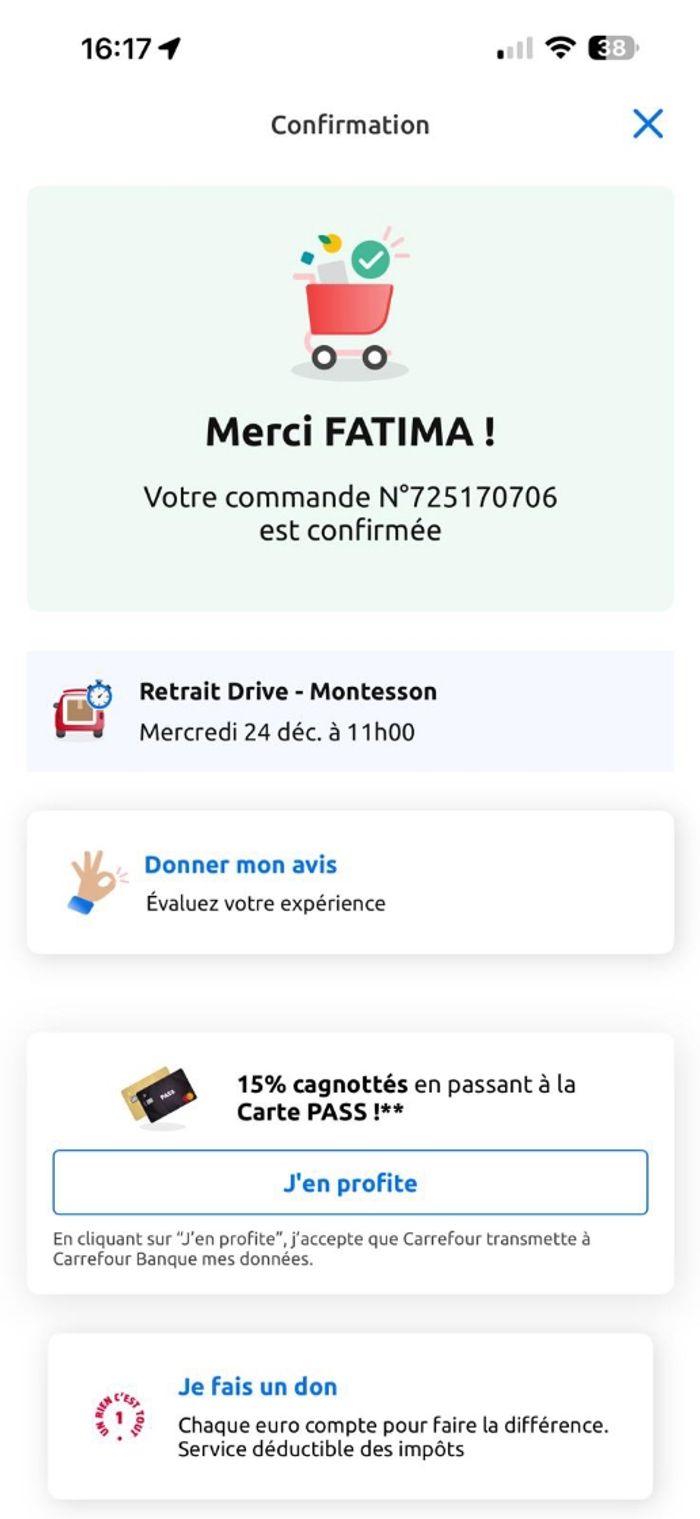The image size is (700, 1519).
Task: Tap the 'Un rien c'est tout' donation logo
Action: click(119, 1415)
